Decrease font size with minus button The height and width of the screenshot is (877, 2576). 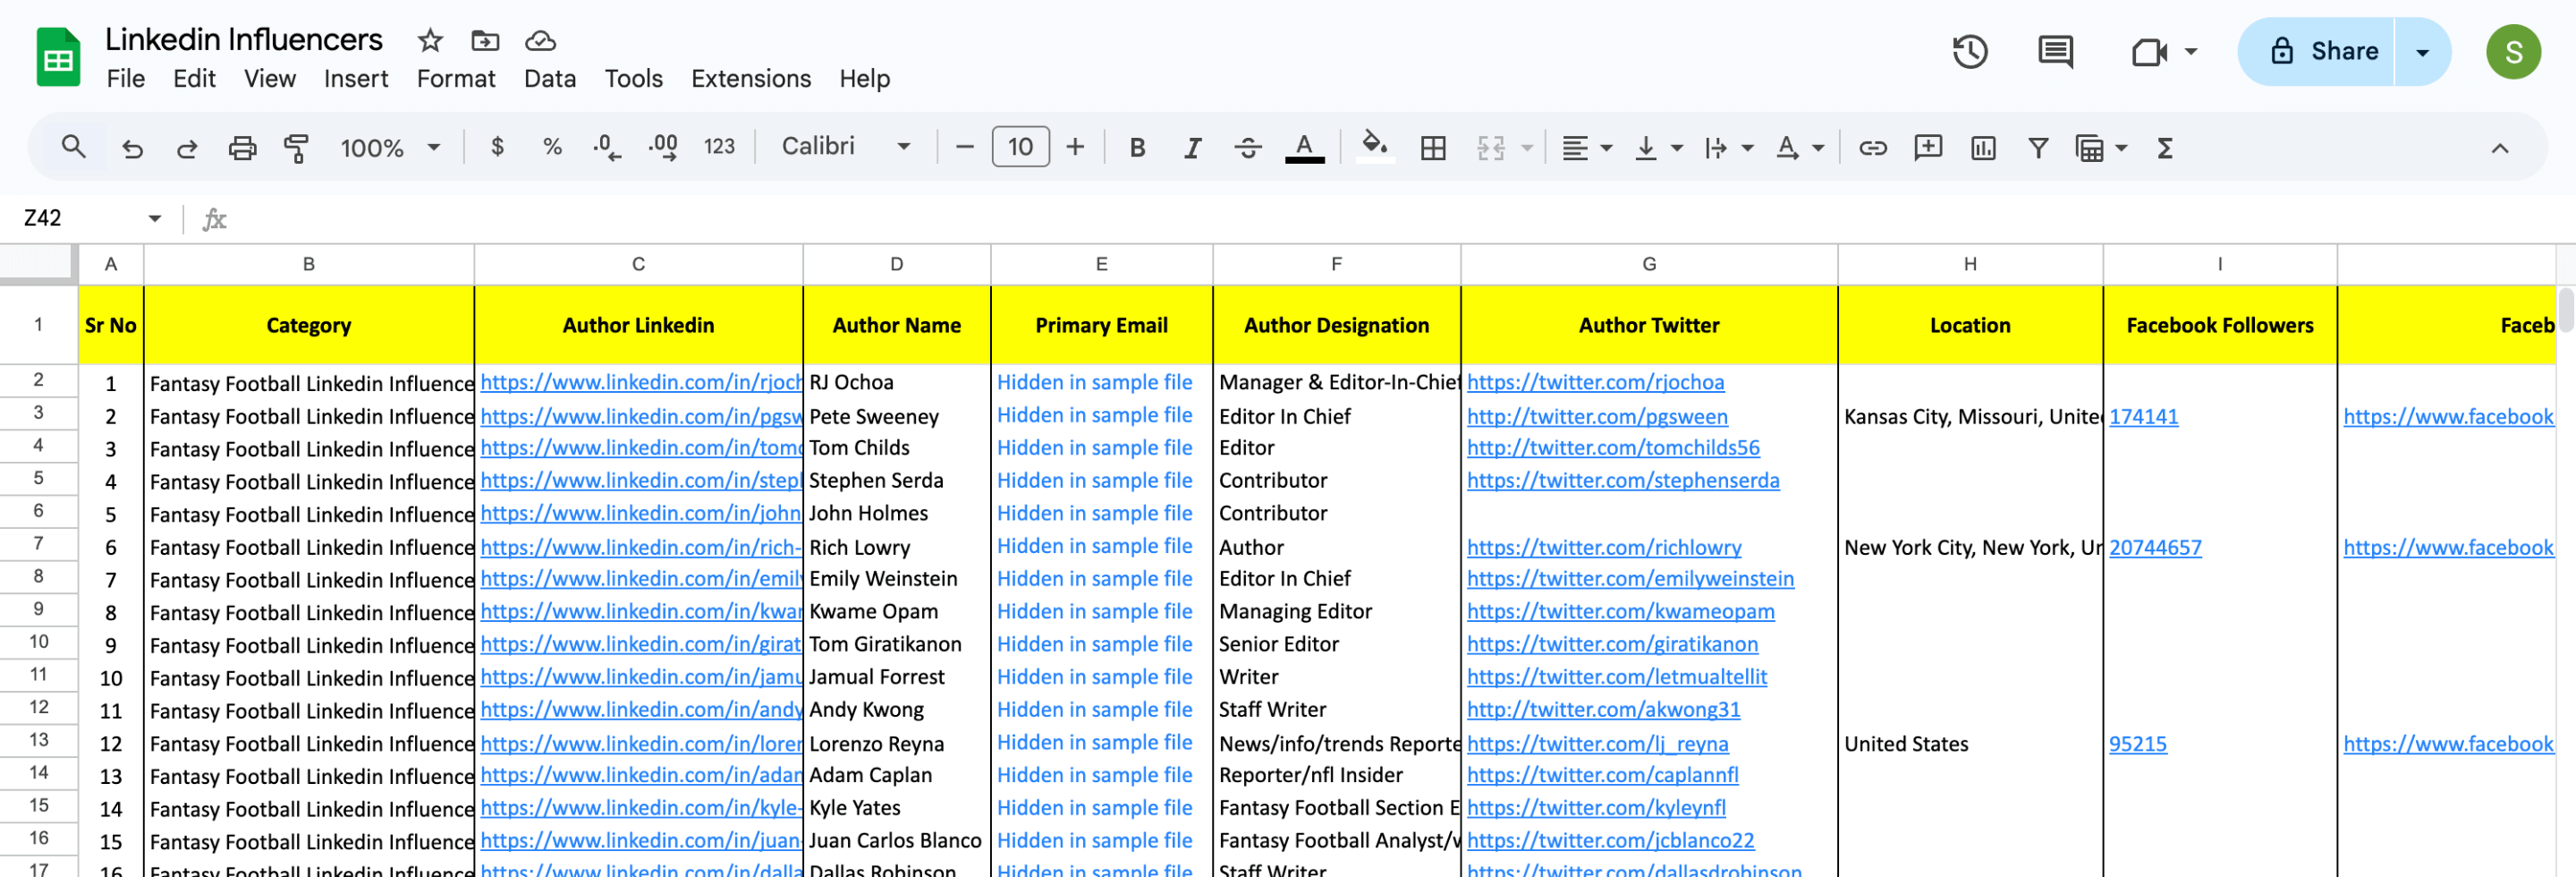click(965, 147)
